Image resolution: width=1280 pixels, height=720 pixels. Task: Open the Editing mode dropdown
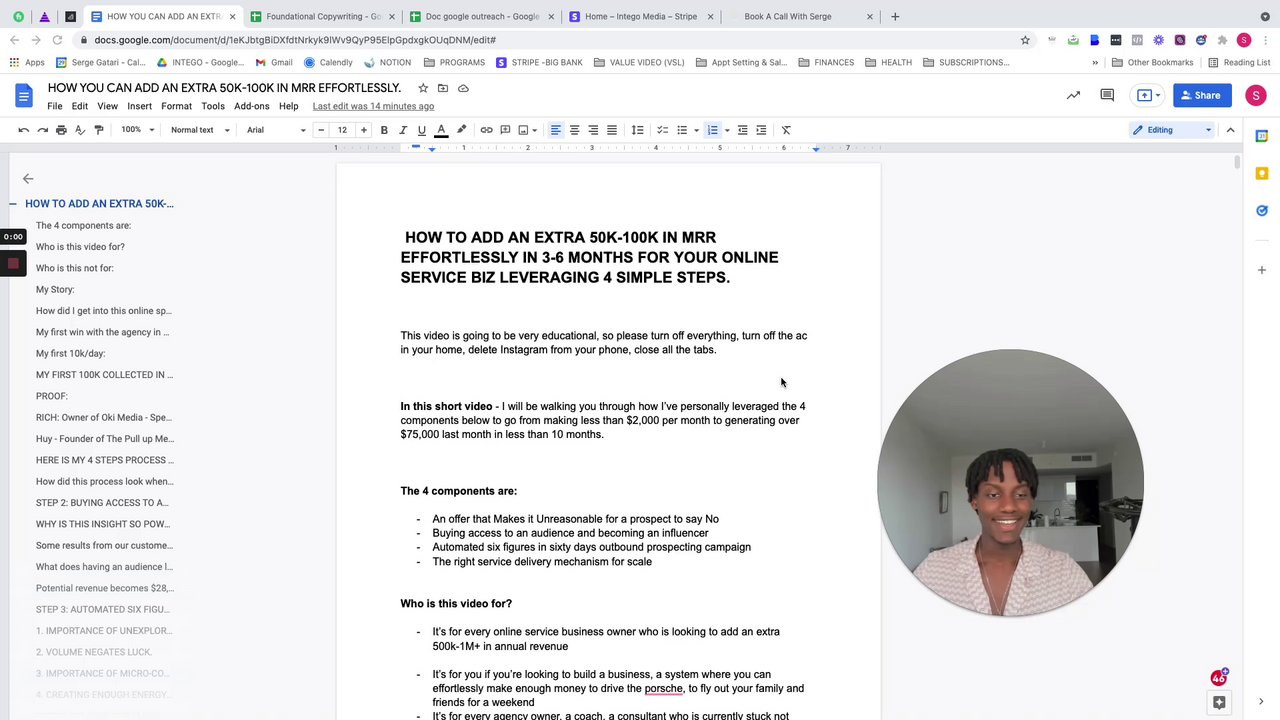1172,130
